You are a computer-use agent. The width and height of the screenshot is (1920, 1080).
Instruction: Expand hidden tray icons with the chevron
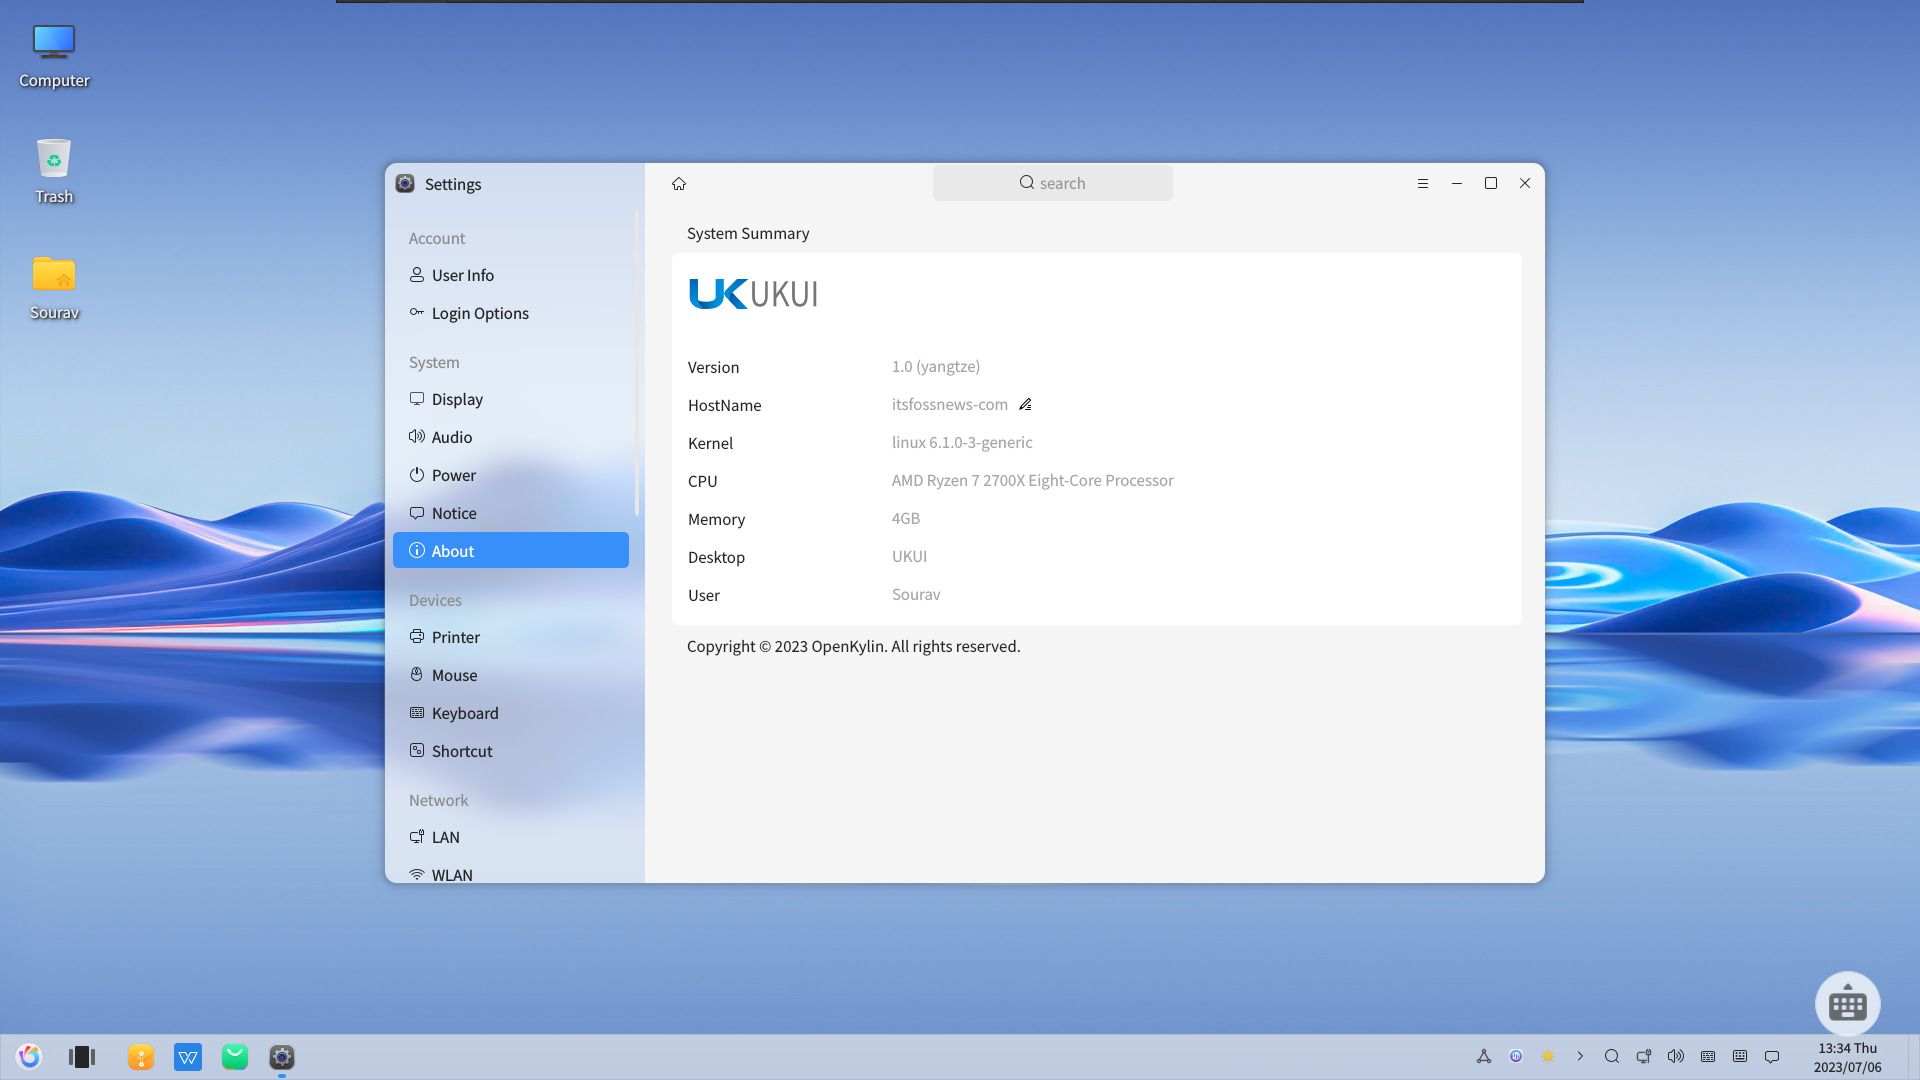pos(1581,1056)
